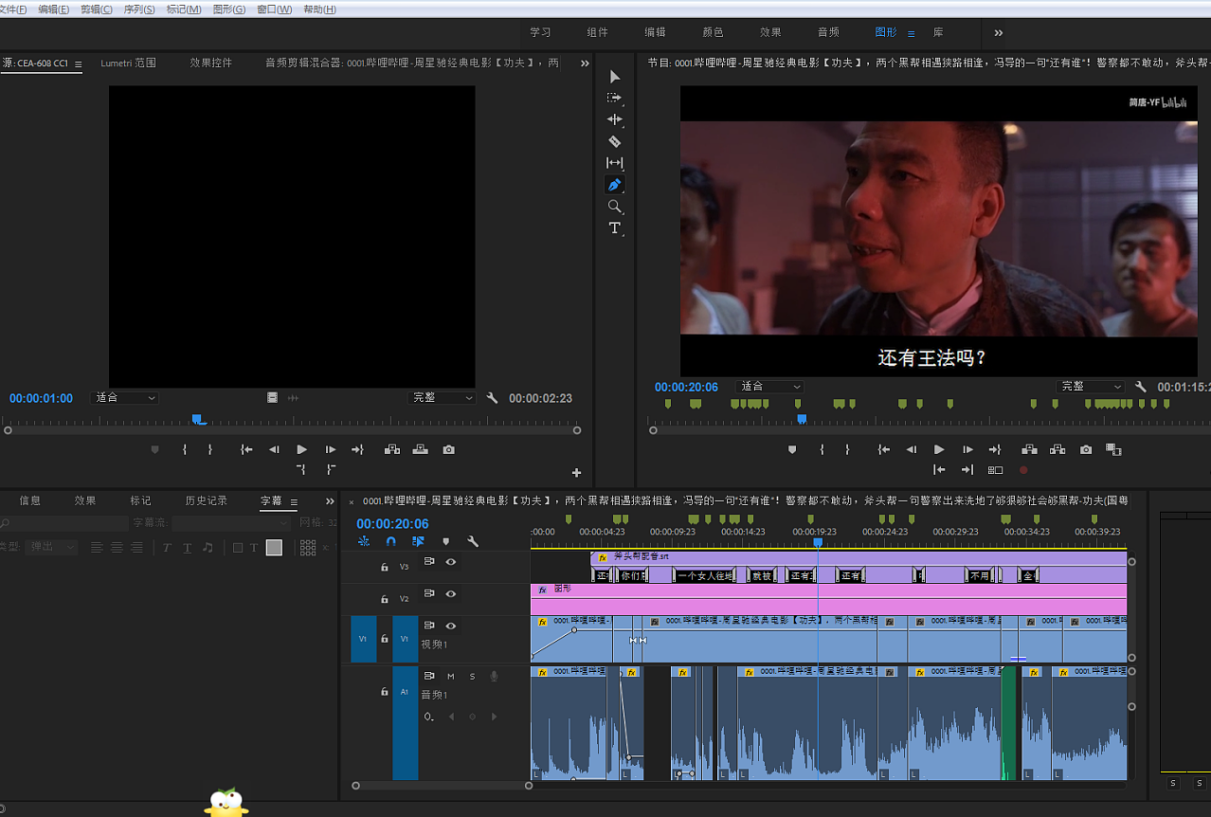Toggle Linked Selection in timeline

[x=418, y=542]
